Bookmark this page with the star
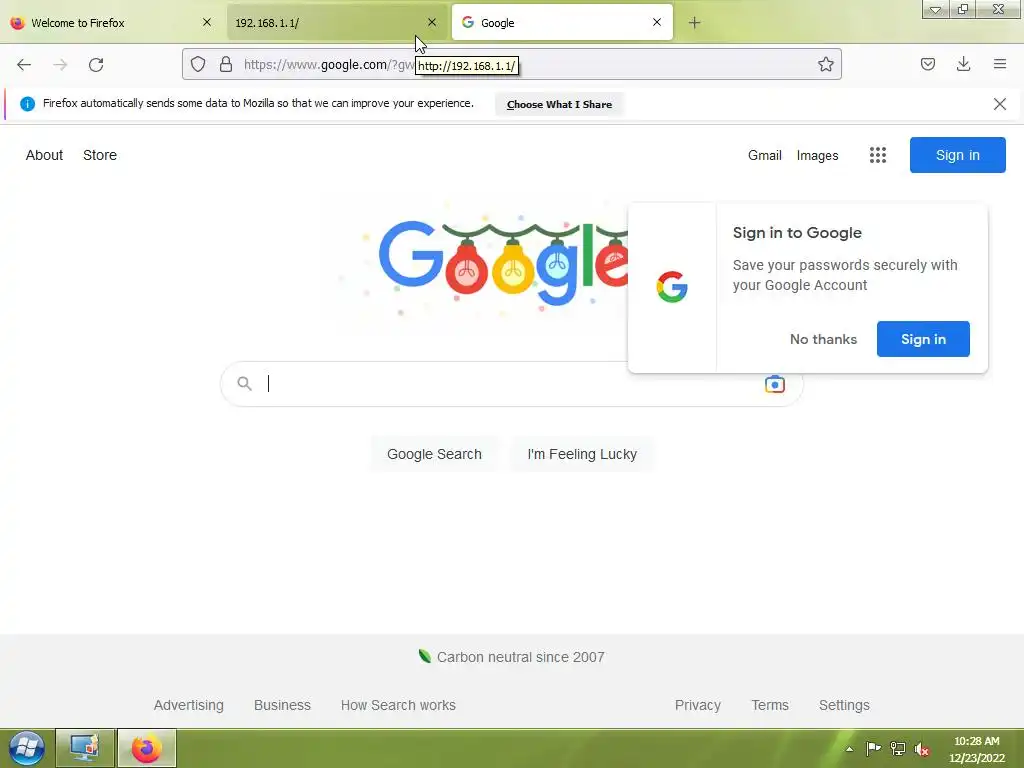The width and height of the screenshot is (1024, 768). 825,64
